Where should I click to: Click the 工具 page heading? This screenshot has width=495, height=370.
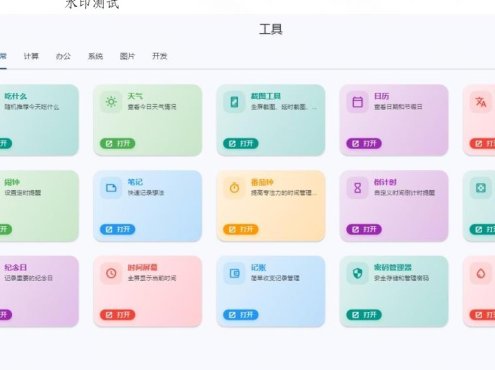[x=271, y=29]
